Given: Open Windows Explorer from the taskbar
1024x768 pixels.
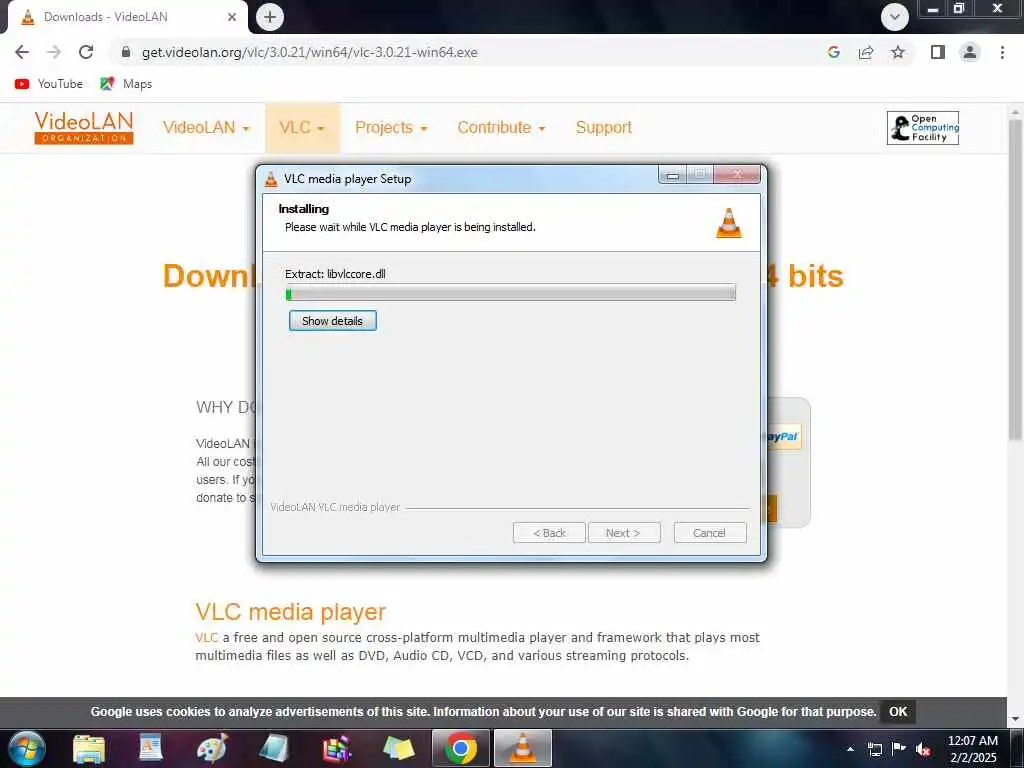Looking at the screenshot, I should (89, 749).
